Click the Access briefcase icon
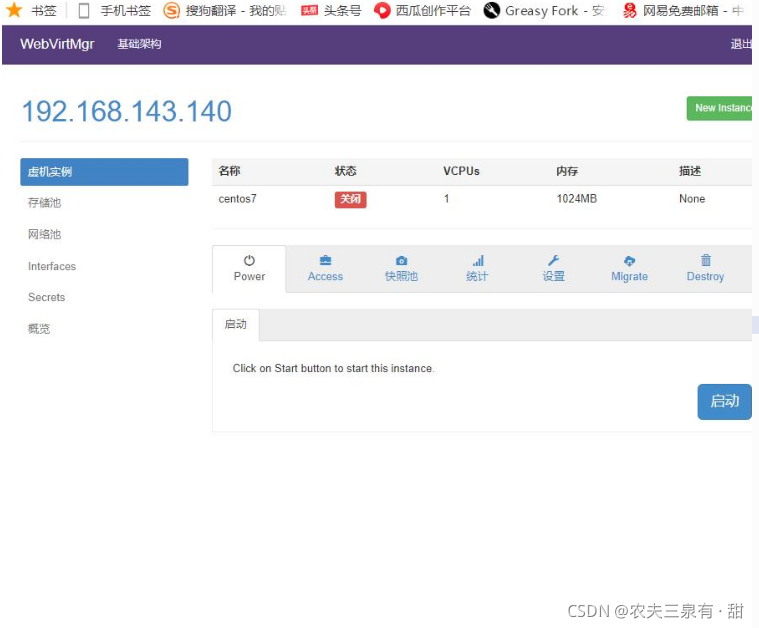The width and height of the screenshot is (759, 628). pyautogui.click(x=326, y=260)
